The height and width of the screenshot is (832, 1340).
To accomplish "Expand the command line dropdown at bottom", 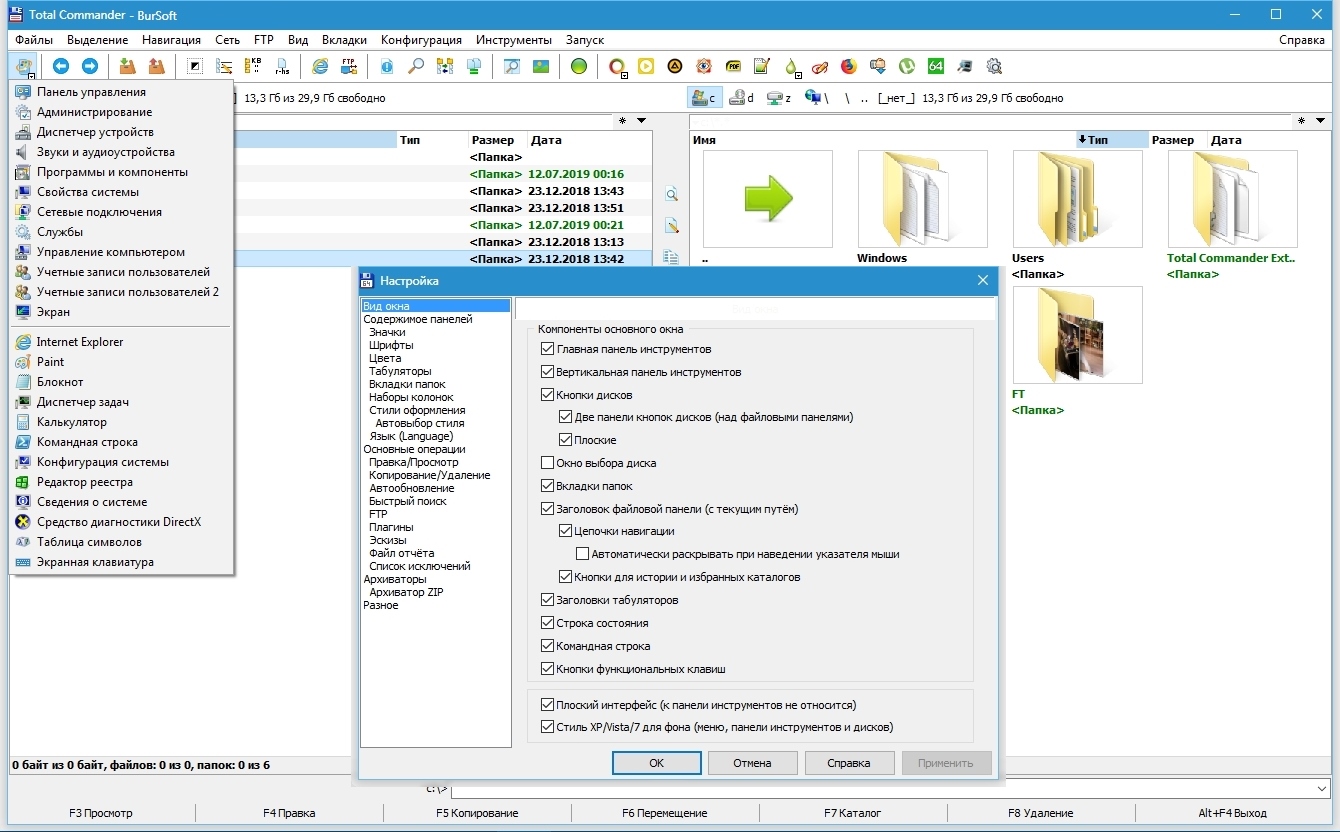I will click(1323, 789).
